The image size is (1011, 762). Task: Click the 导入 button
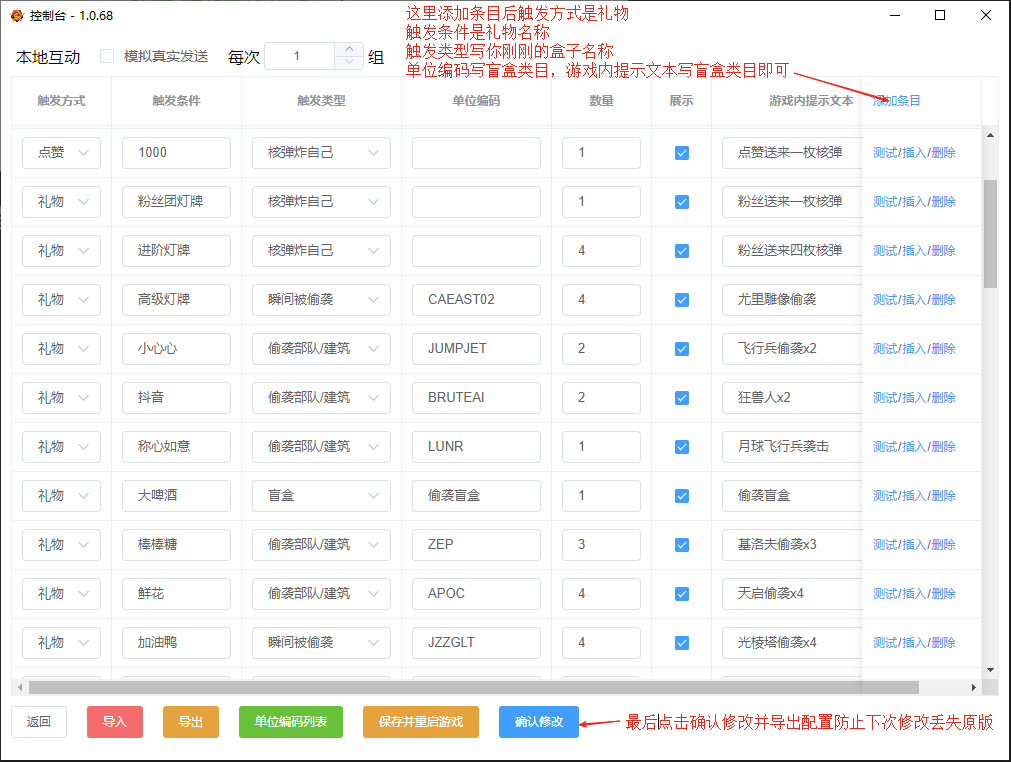click(x=114, y=722)
